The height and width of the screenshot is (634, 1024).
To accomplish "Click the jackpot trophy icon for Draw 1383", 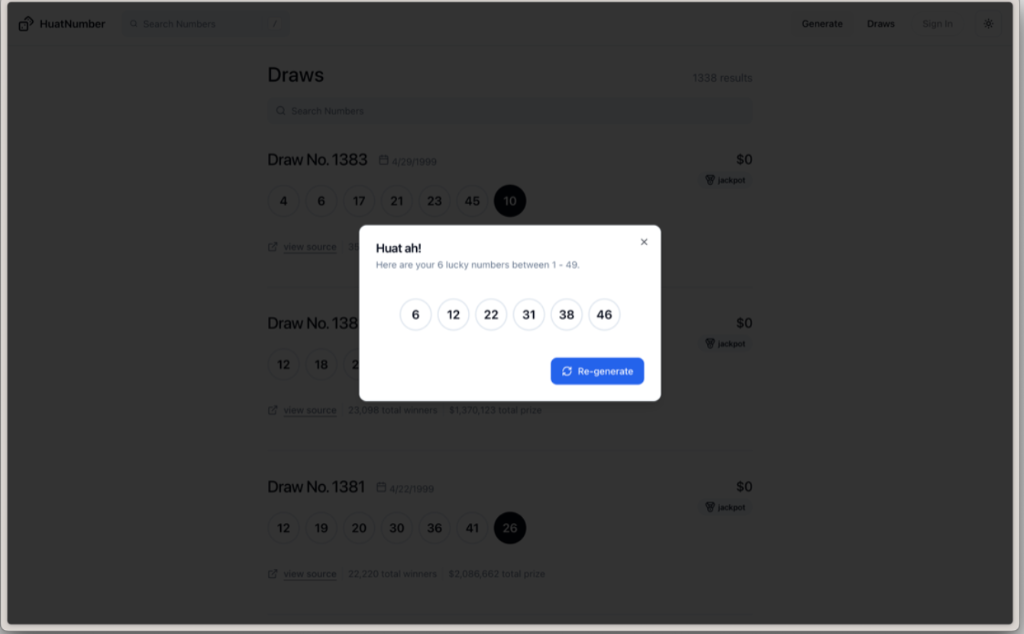I will [x=710, y=180].
